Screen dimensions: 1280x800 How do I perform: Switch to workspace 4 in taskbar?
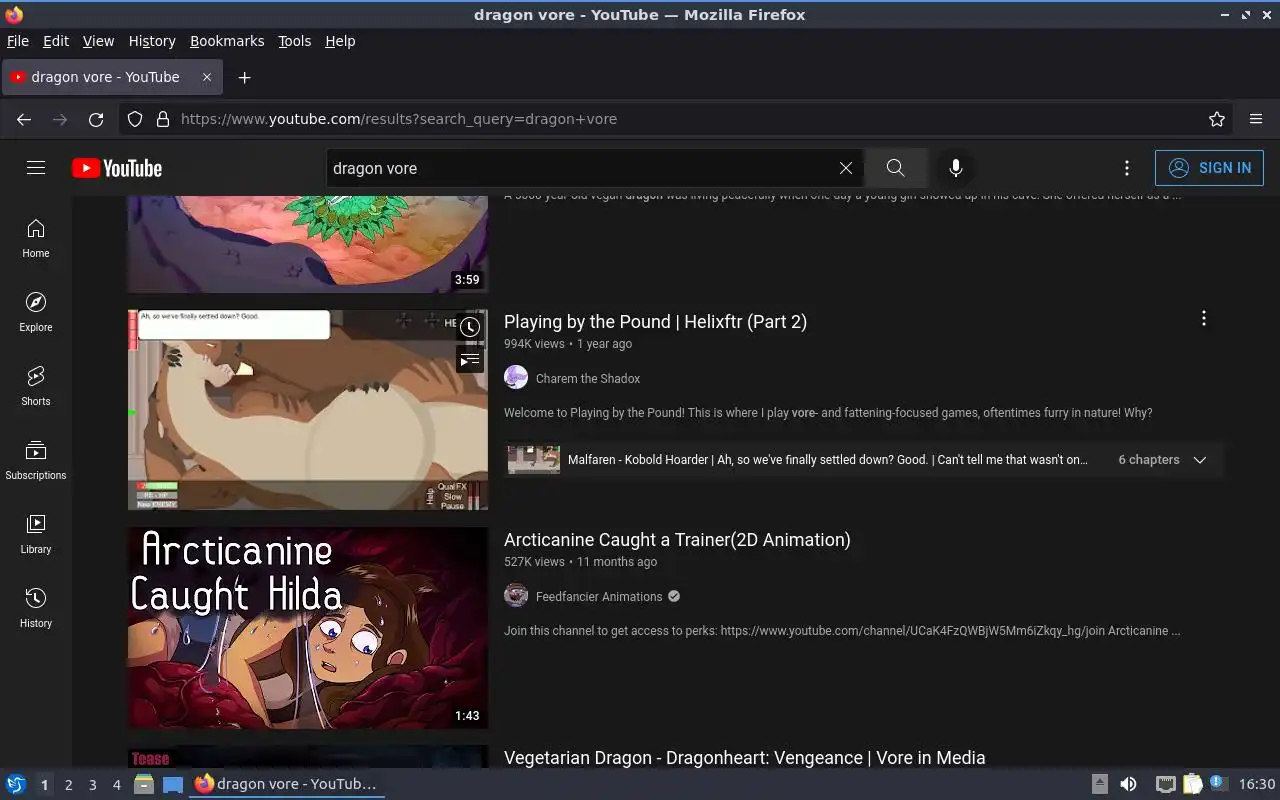click(116, 785)
